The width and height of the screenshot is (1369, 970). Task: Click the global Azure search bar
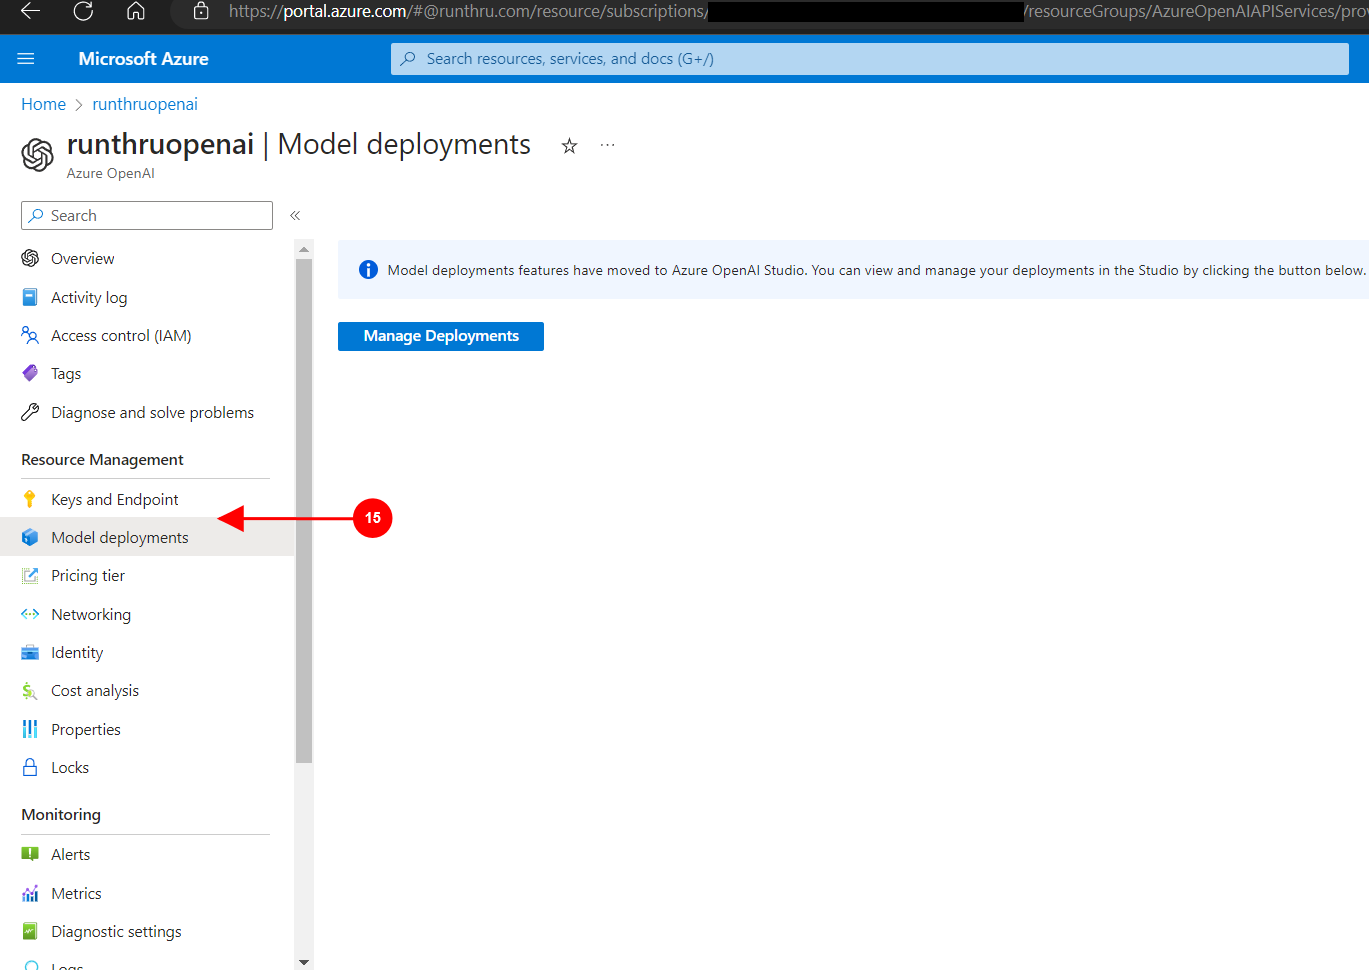pyautogui.click(x=869, y=59)
